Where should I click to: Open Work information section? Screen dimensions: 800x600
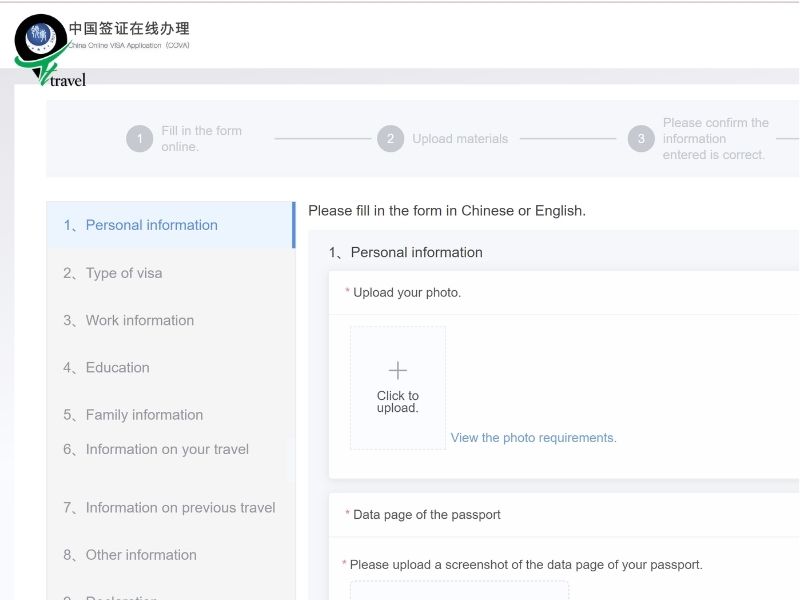pyautogui.click(x=139, y=320)
